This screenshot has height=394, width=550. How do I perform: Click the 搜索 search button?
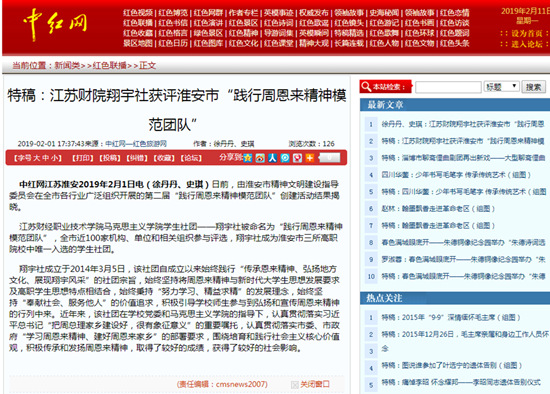pyautogui.click(x=534, y=87)
